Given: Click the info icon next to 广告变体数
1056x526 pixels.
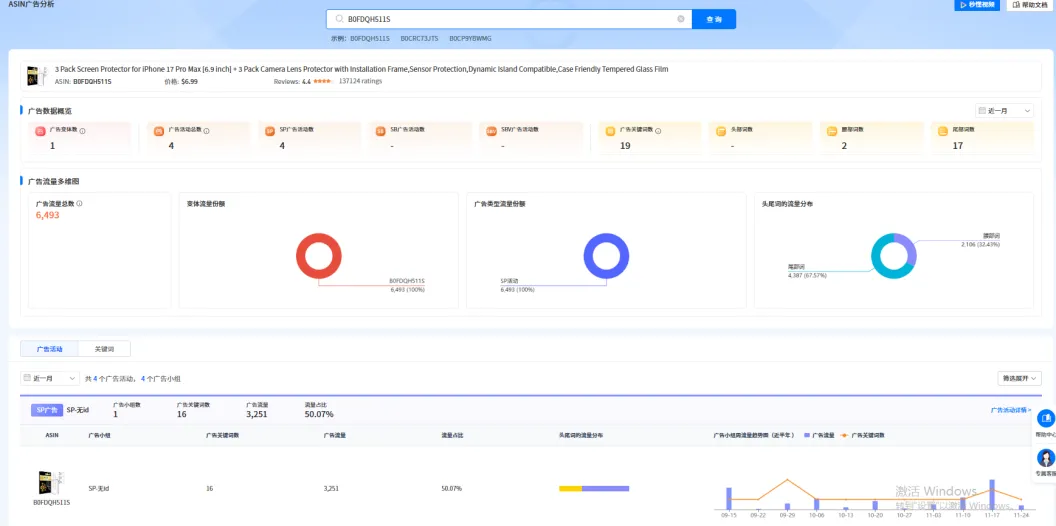Looking at the screenshot, I should (x=82, y=130).
